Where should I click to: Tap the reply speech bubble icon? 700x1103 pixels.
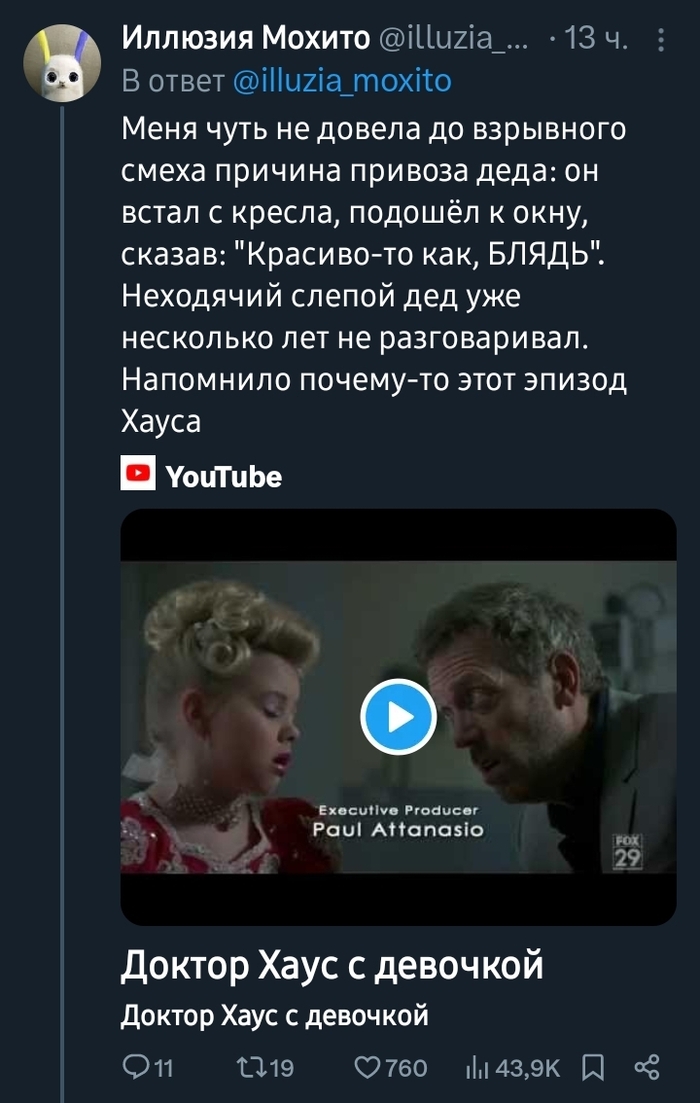[137, 1068]
